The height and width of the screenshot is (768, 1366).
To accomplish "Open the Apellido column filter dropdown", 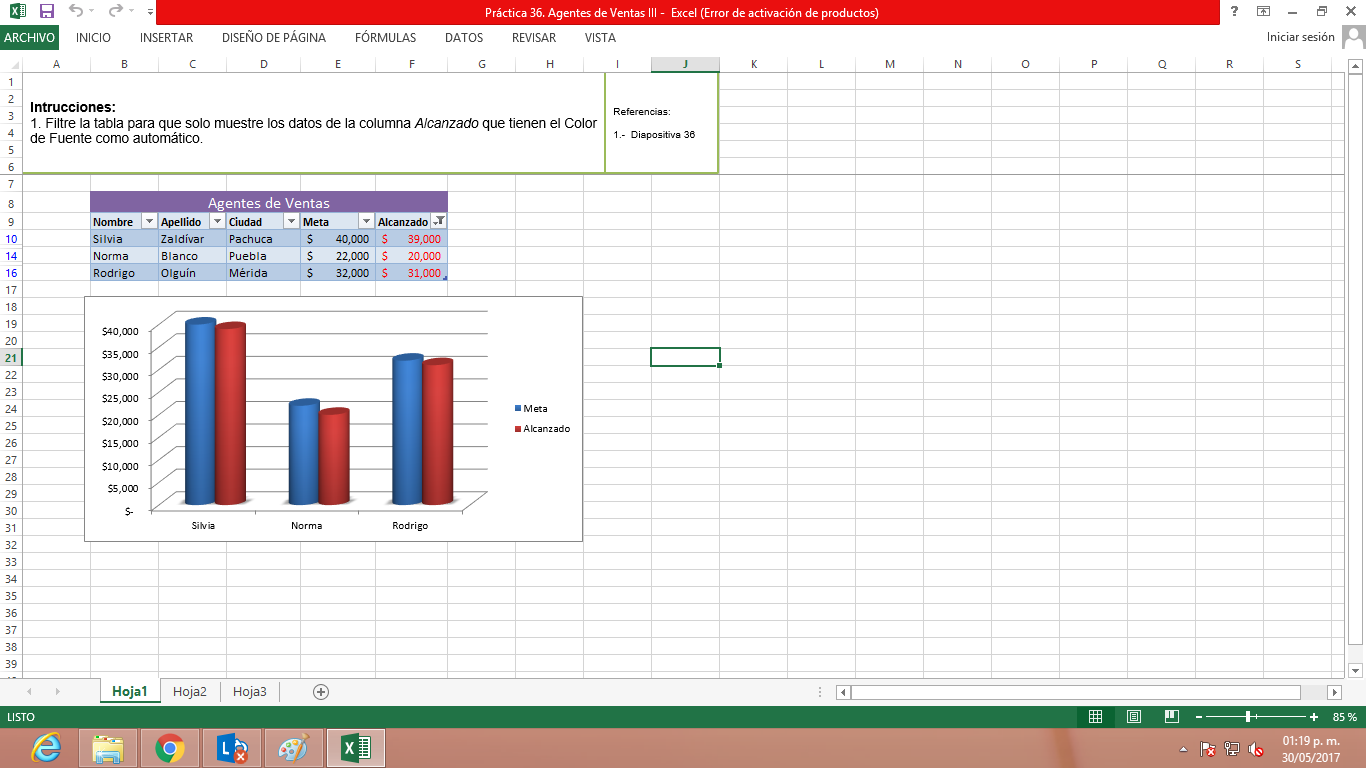I will click(x=217, y=222).
